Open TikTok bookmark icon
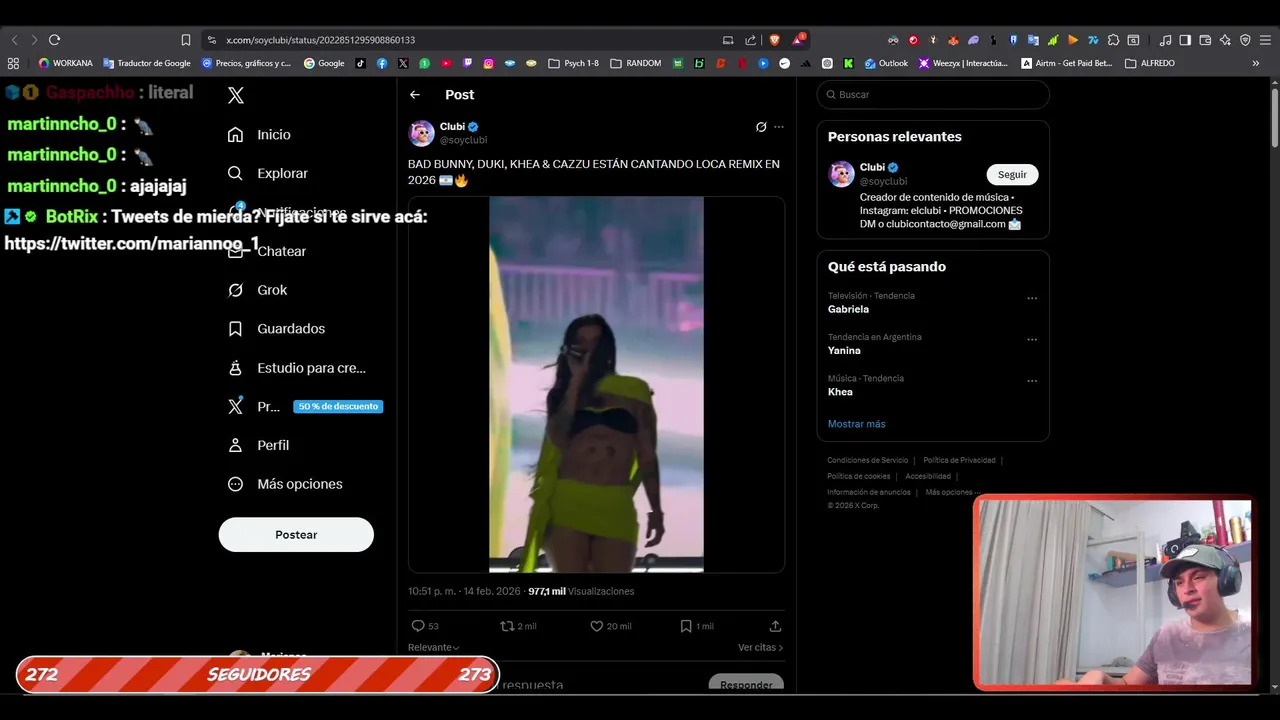Screen dimensions: 1280x720 [360, 63]
